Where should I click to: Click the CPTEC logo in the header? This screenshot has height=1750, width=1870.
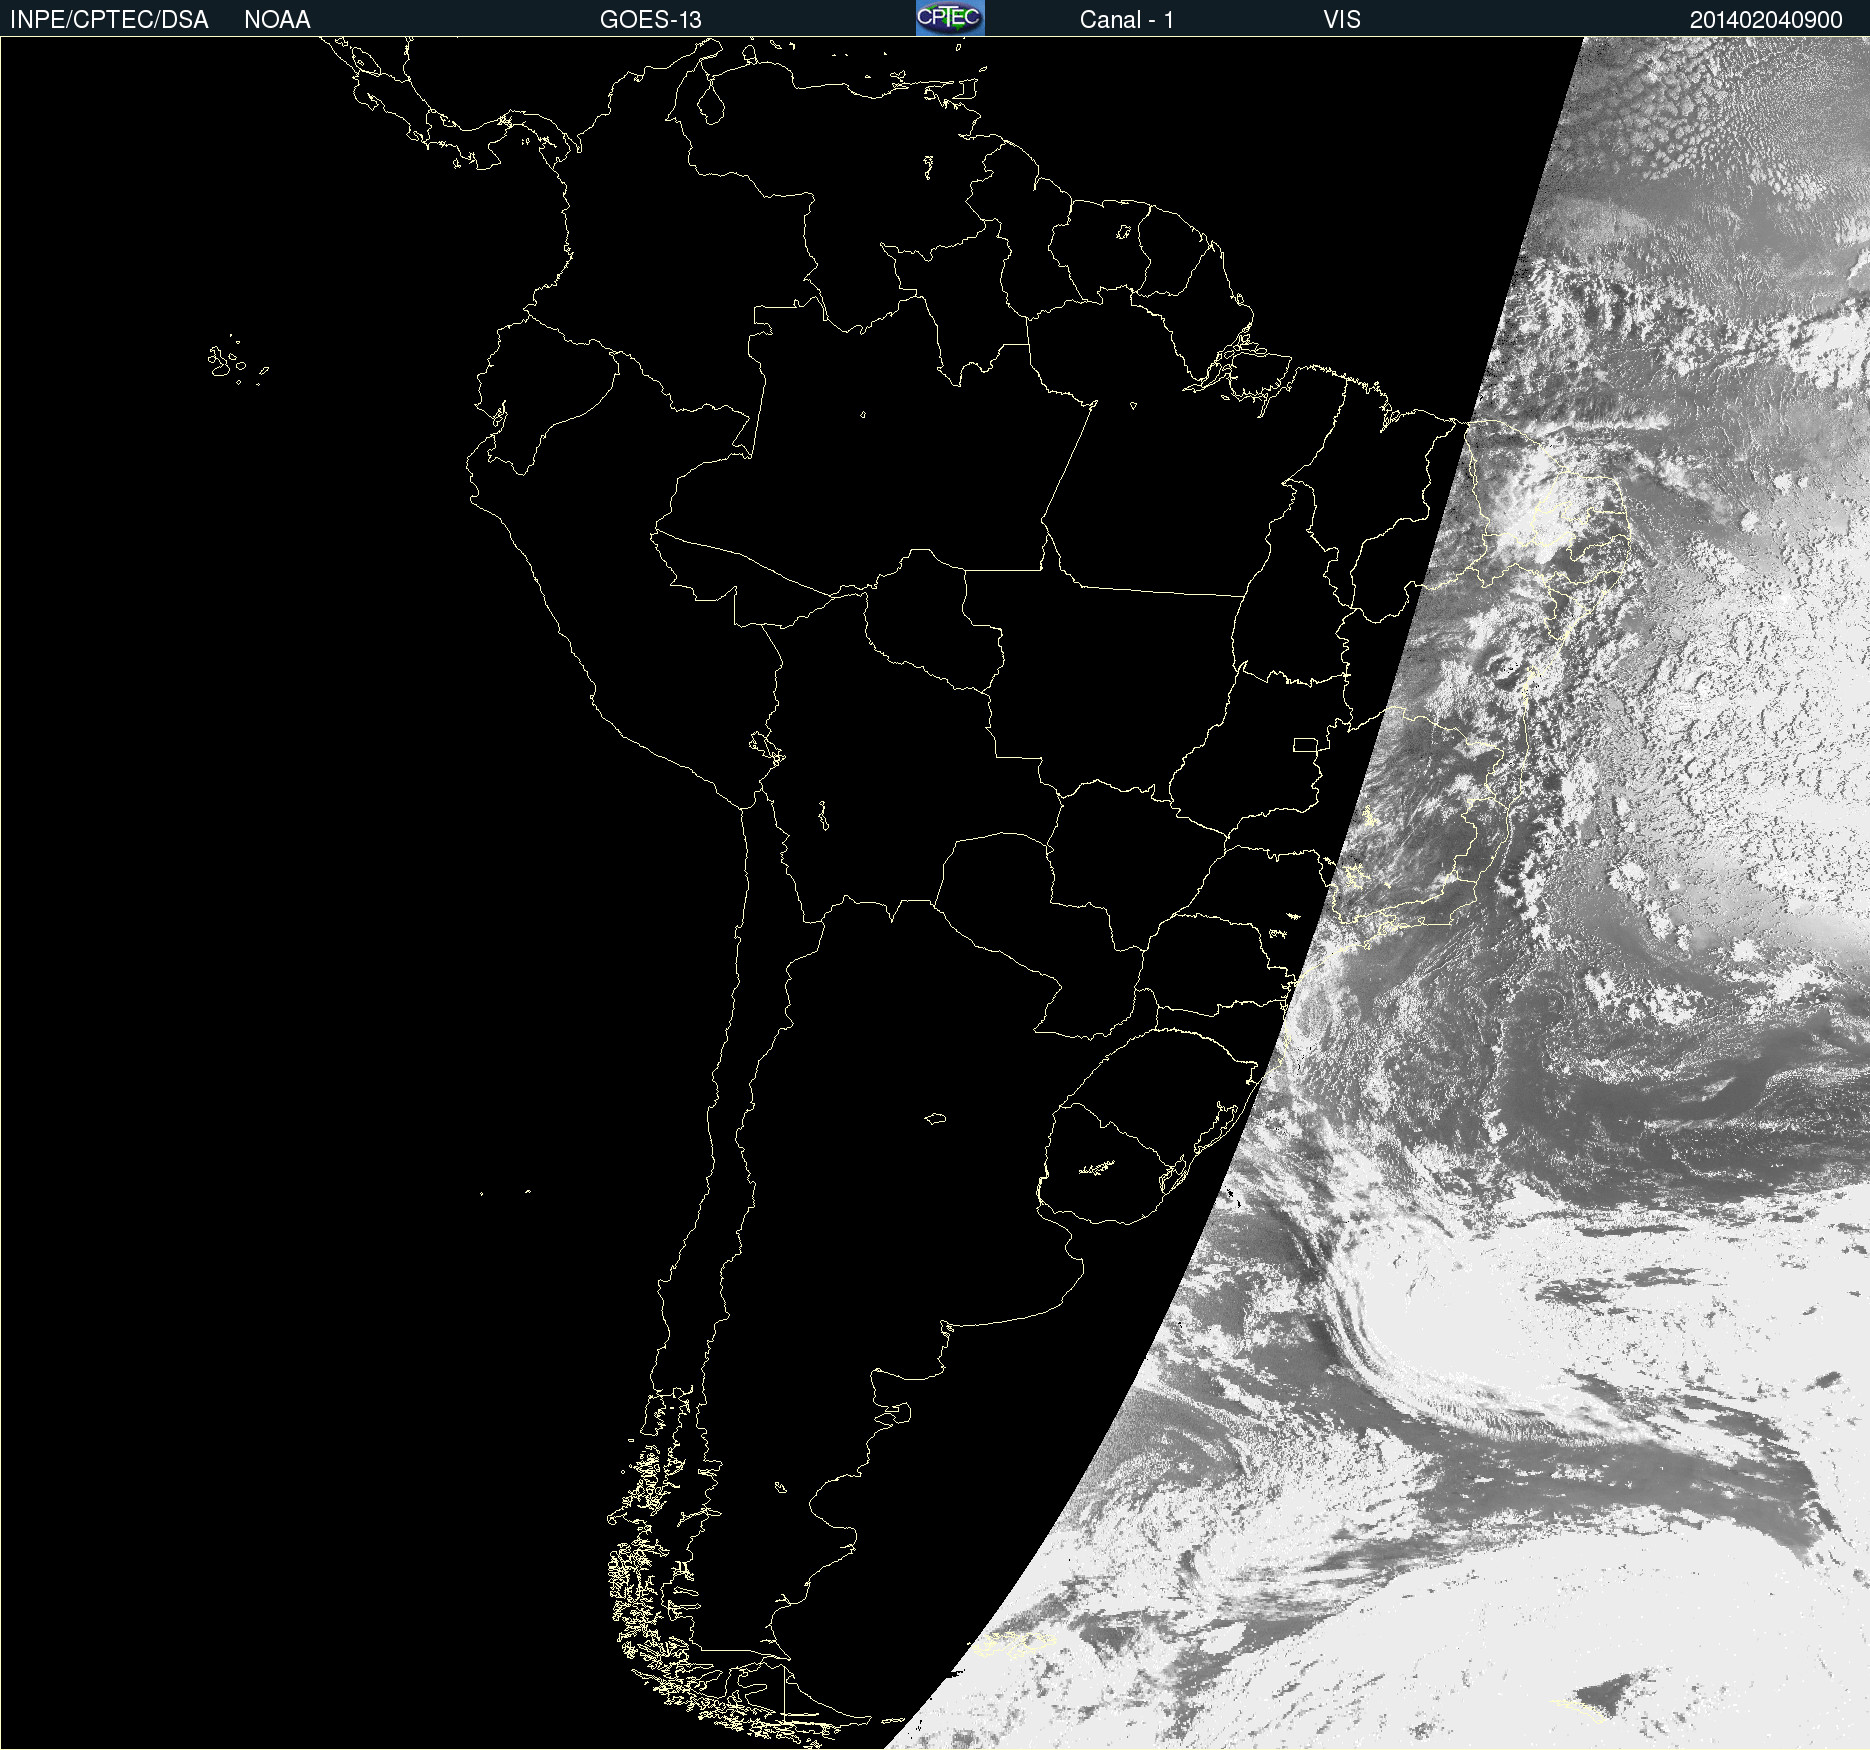[x=950, y=18]
